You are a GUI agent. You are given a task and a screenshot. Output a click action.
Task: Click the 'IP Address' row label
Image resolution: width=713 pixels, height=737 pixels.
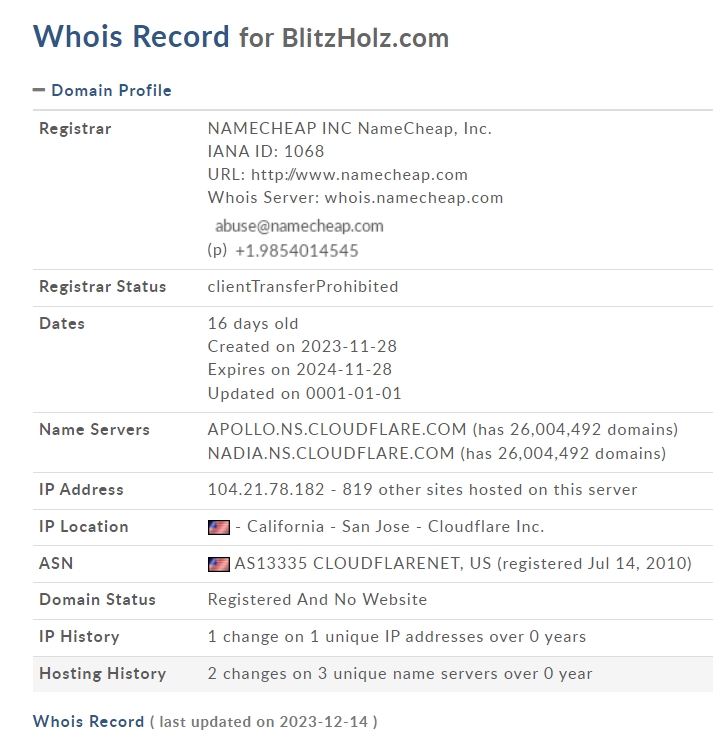(81, 489)
